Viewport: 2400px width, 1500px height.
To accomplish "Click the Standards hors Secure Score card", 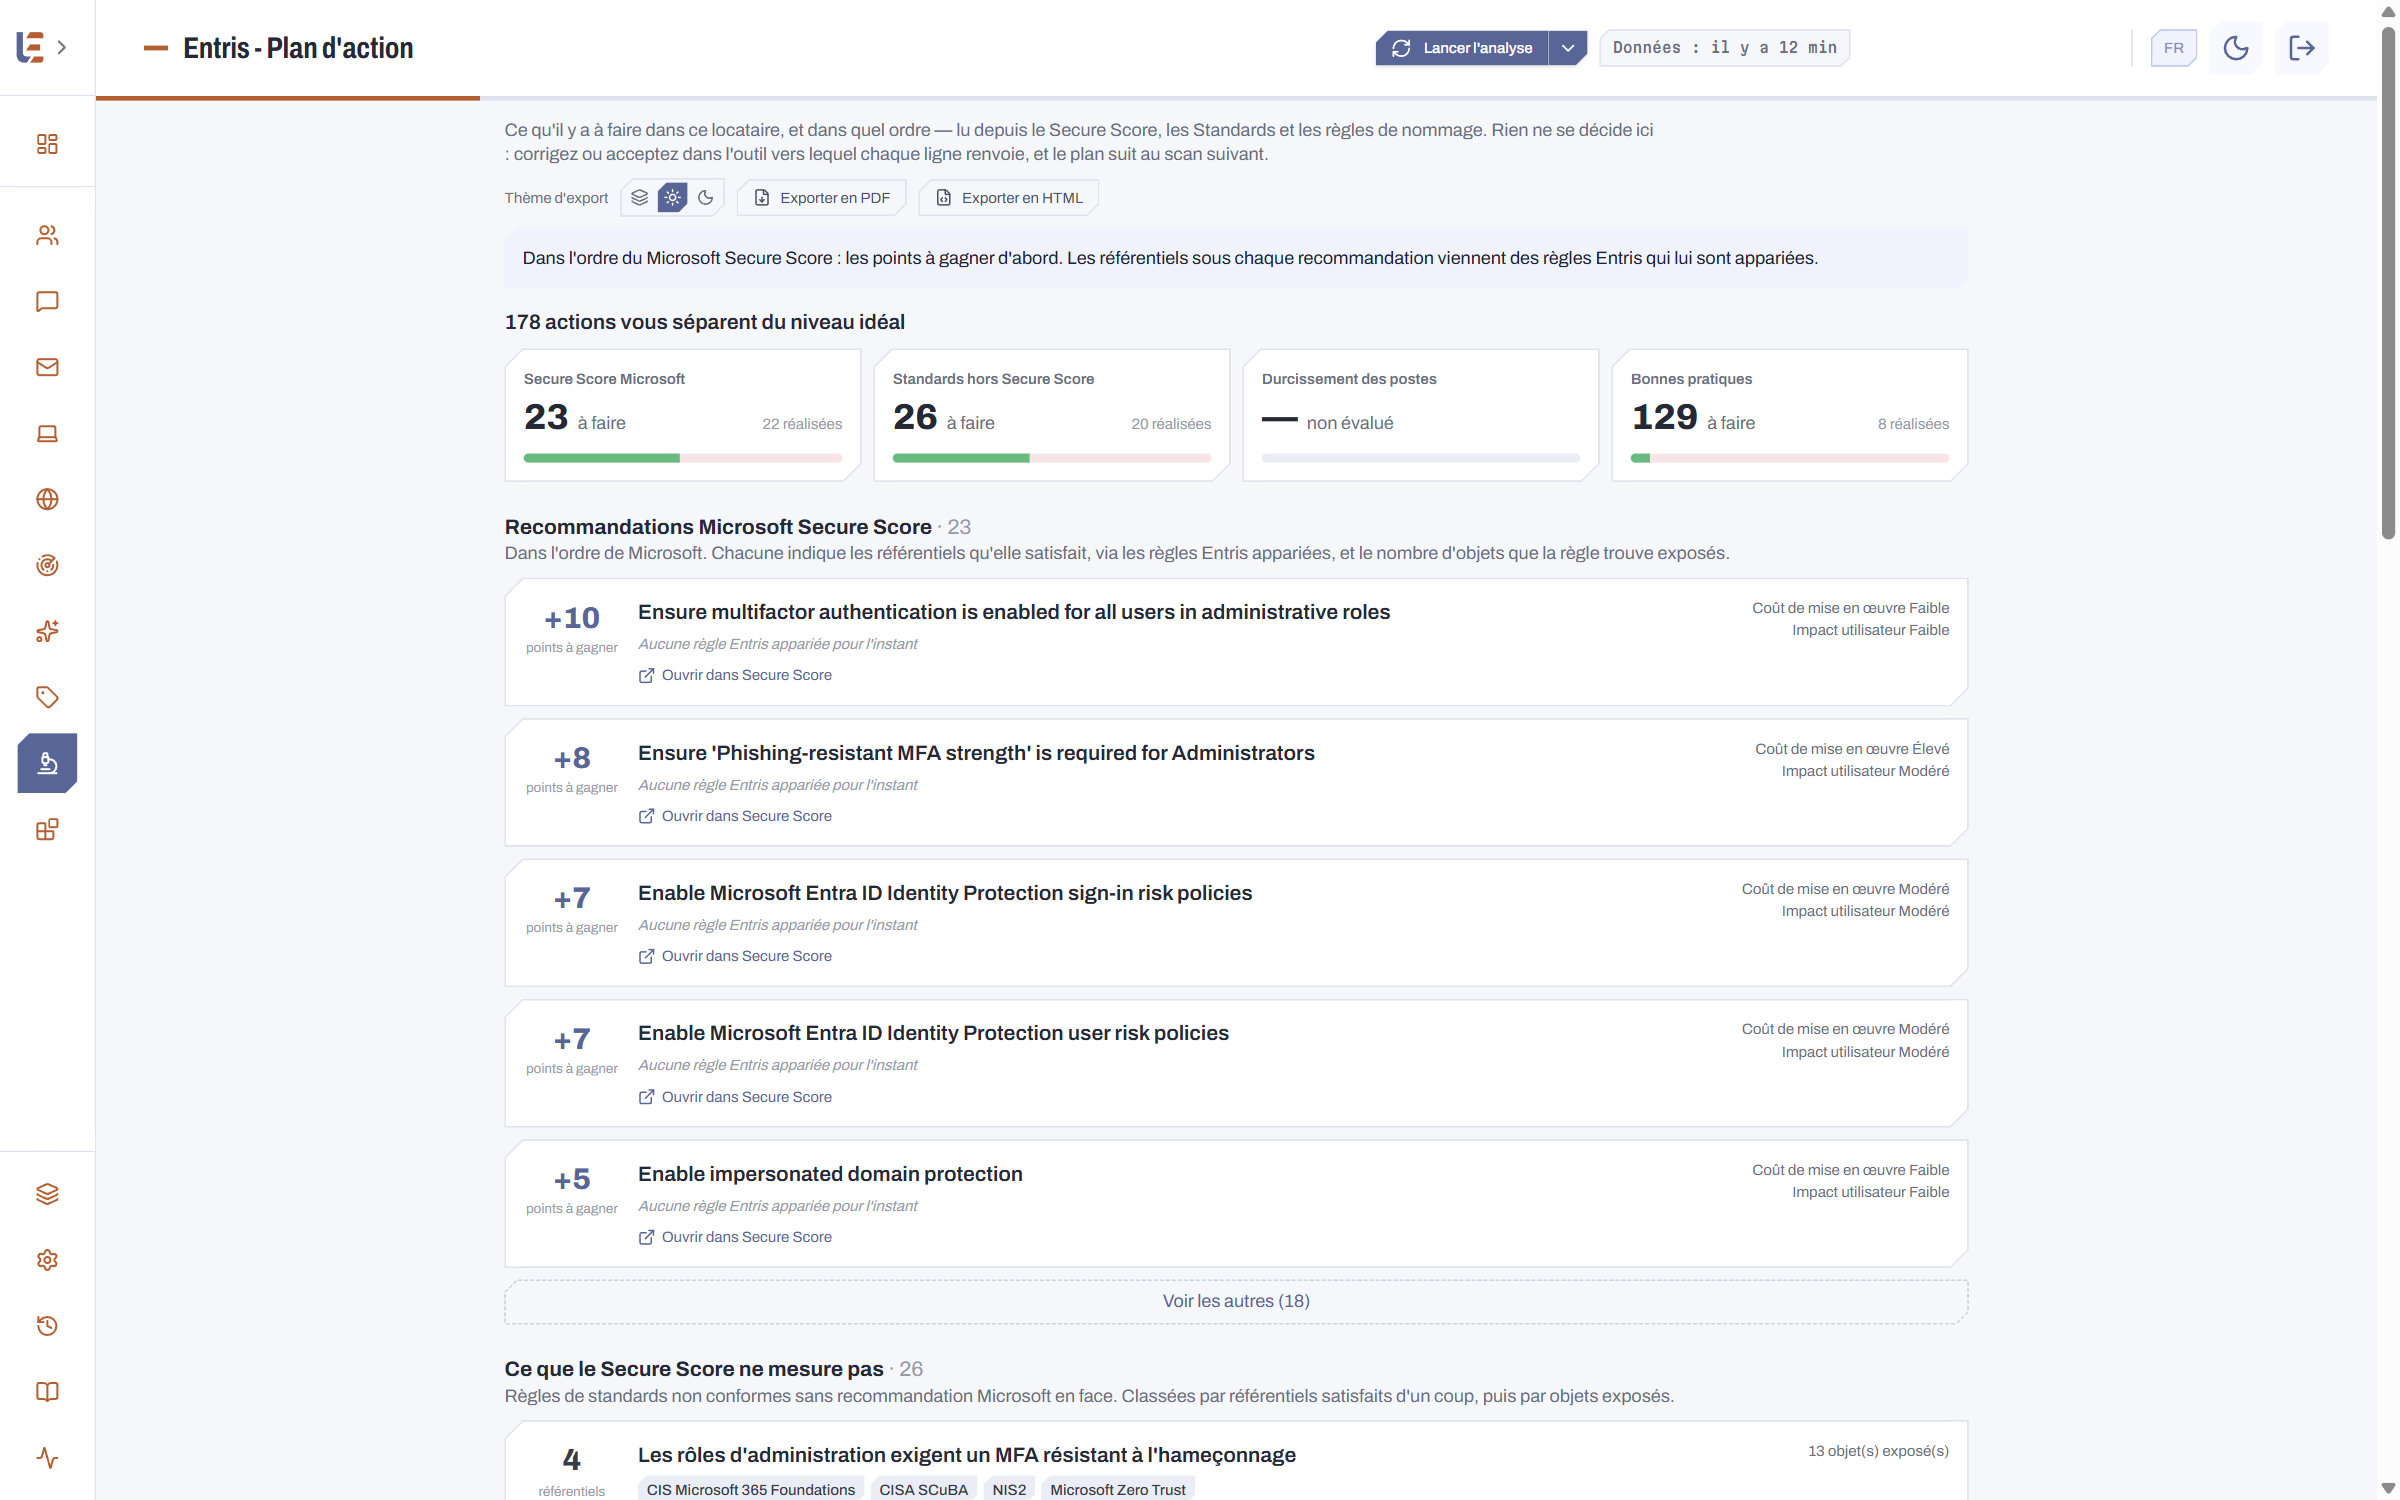I will [x=1052, y=415].
